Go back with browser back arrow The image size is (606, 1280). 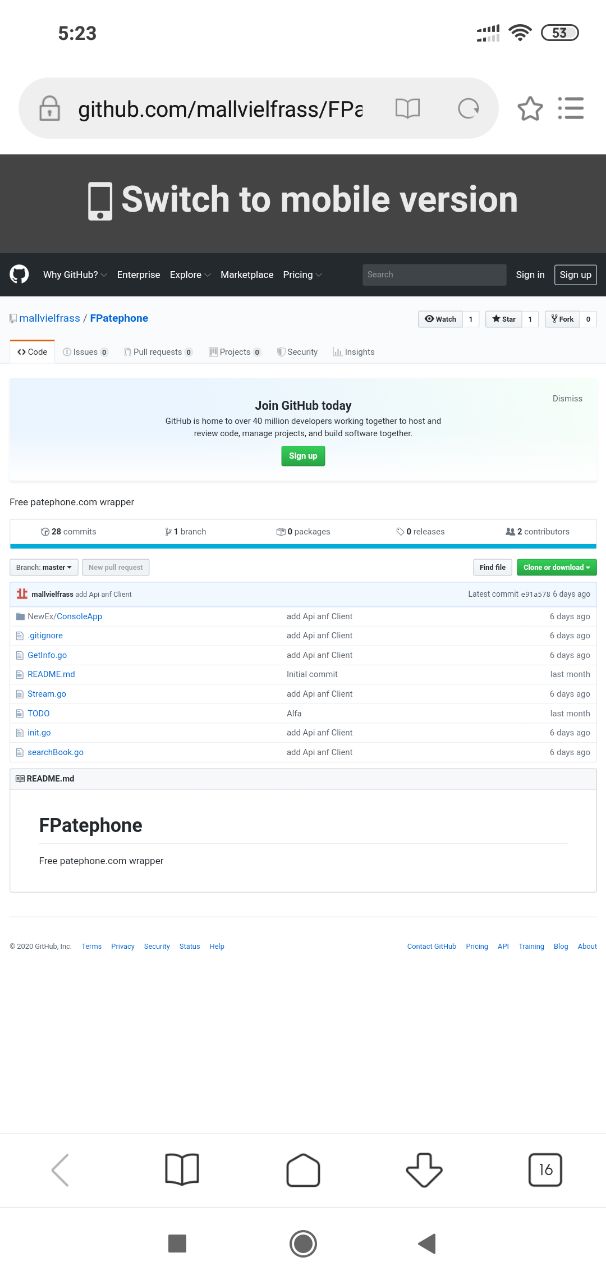60,1169
